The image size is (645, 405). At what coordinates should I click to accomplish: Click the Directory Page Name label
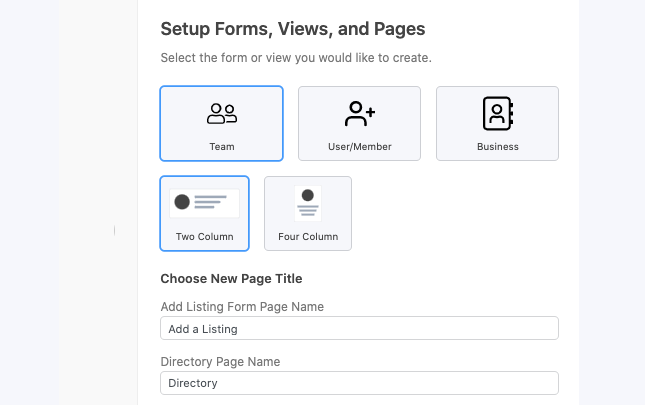point(220,362)
